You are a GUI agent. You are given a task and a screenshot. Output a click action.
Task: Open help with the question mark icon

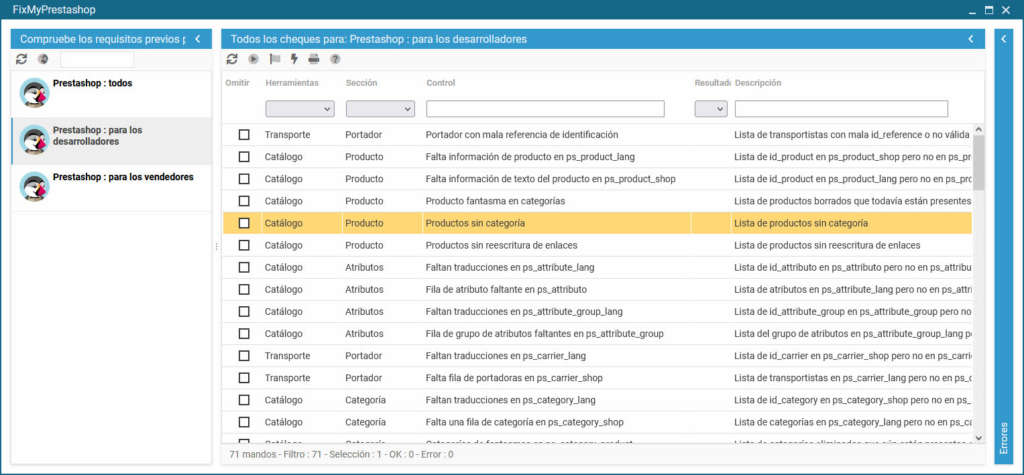335,59
